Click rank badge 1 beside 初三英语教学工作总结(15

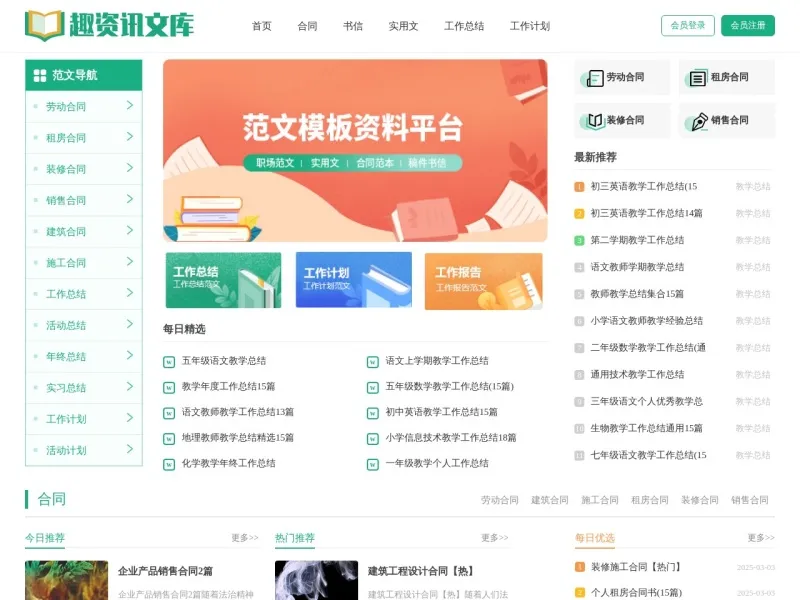pyautogui.click(x=579, y=187)
